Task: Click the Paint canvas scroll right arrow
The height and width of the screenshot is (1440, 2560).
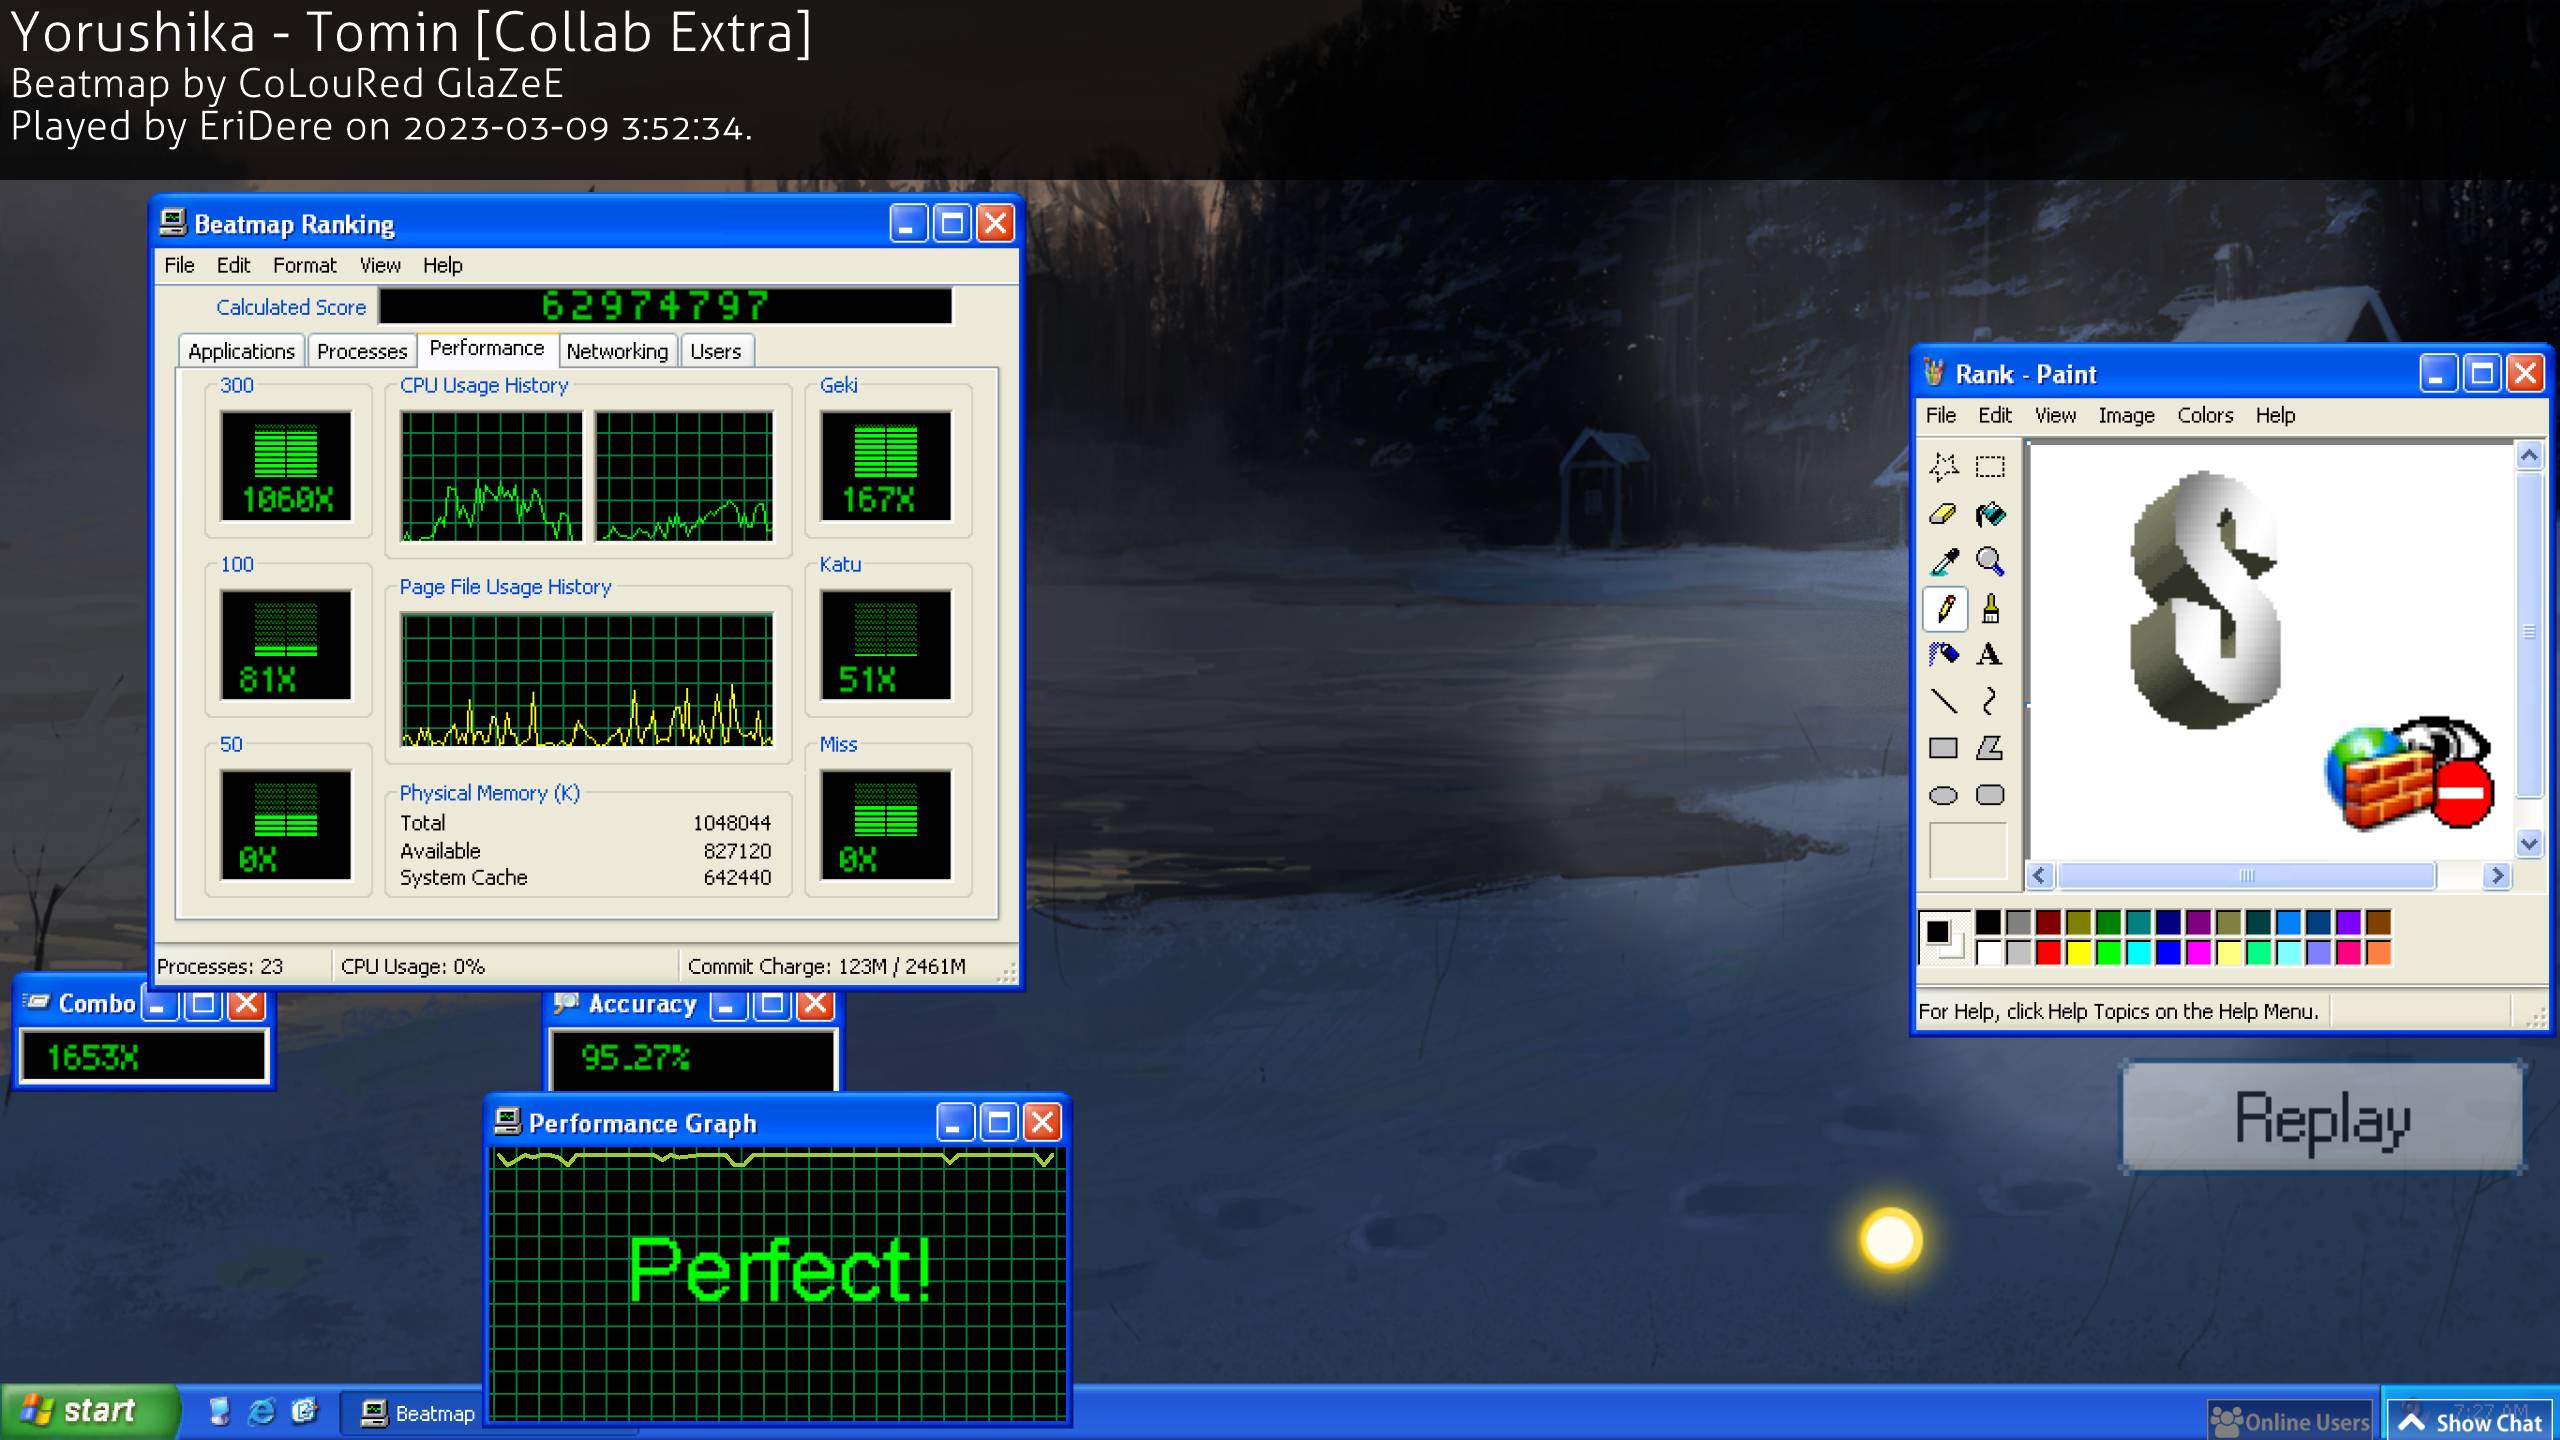Action: point(2497,876)
